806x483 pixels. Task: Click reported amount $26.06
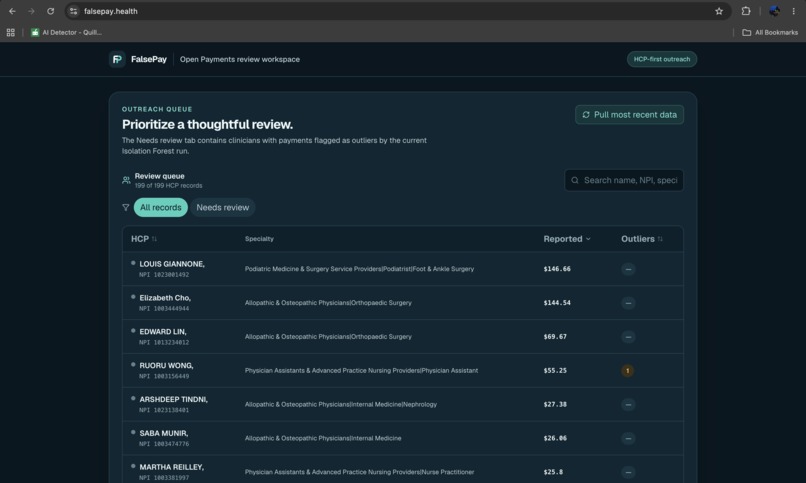pyautogui.click(x=555, y=438)
